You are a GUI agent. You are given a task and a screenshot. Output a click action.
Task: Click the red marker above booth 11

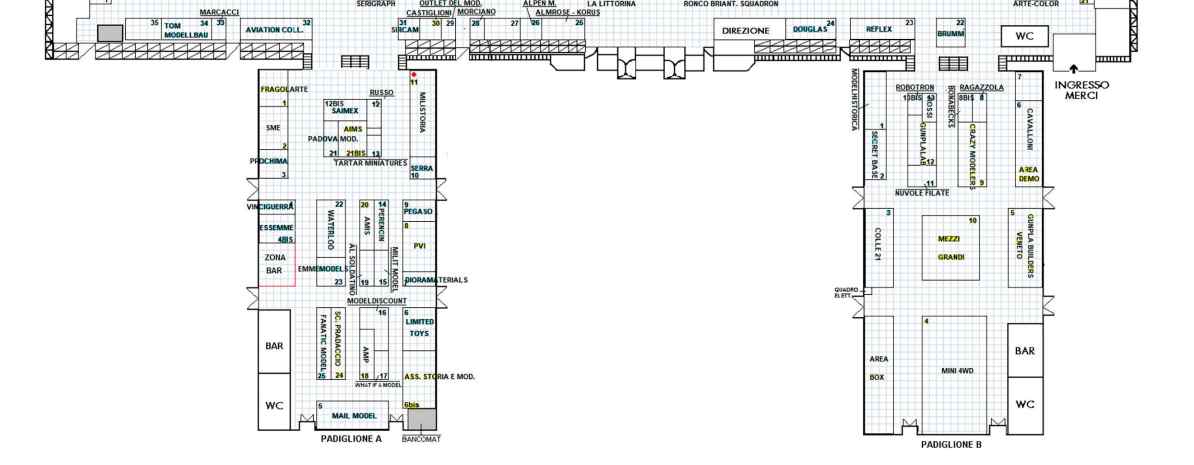[413, 75]
